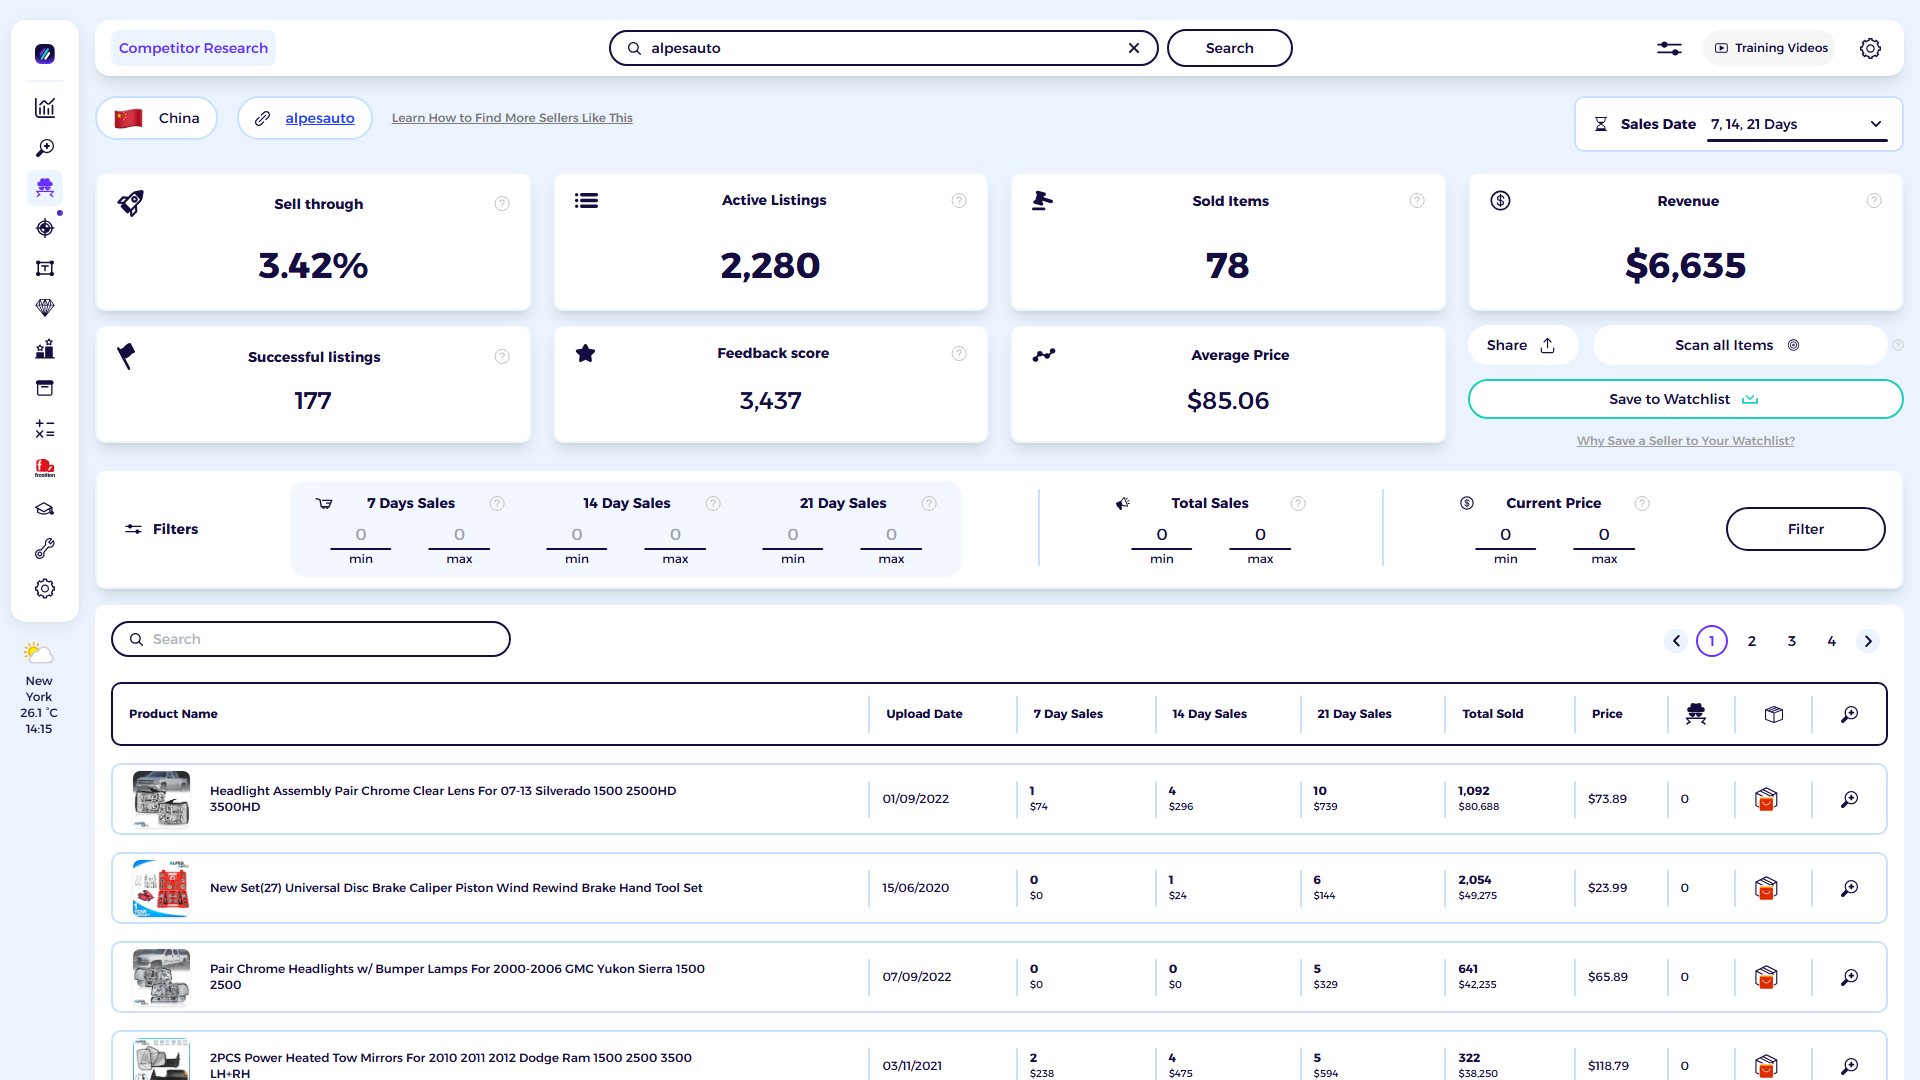Click Save to Watchlist
Viewport: 1920px width, 1080px height.
tap(1685, 399)
